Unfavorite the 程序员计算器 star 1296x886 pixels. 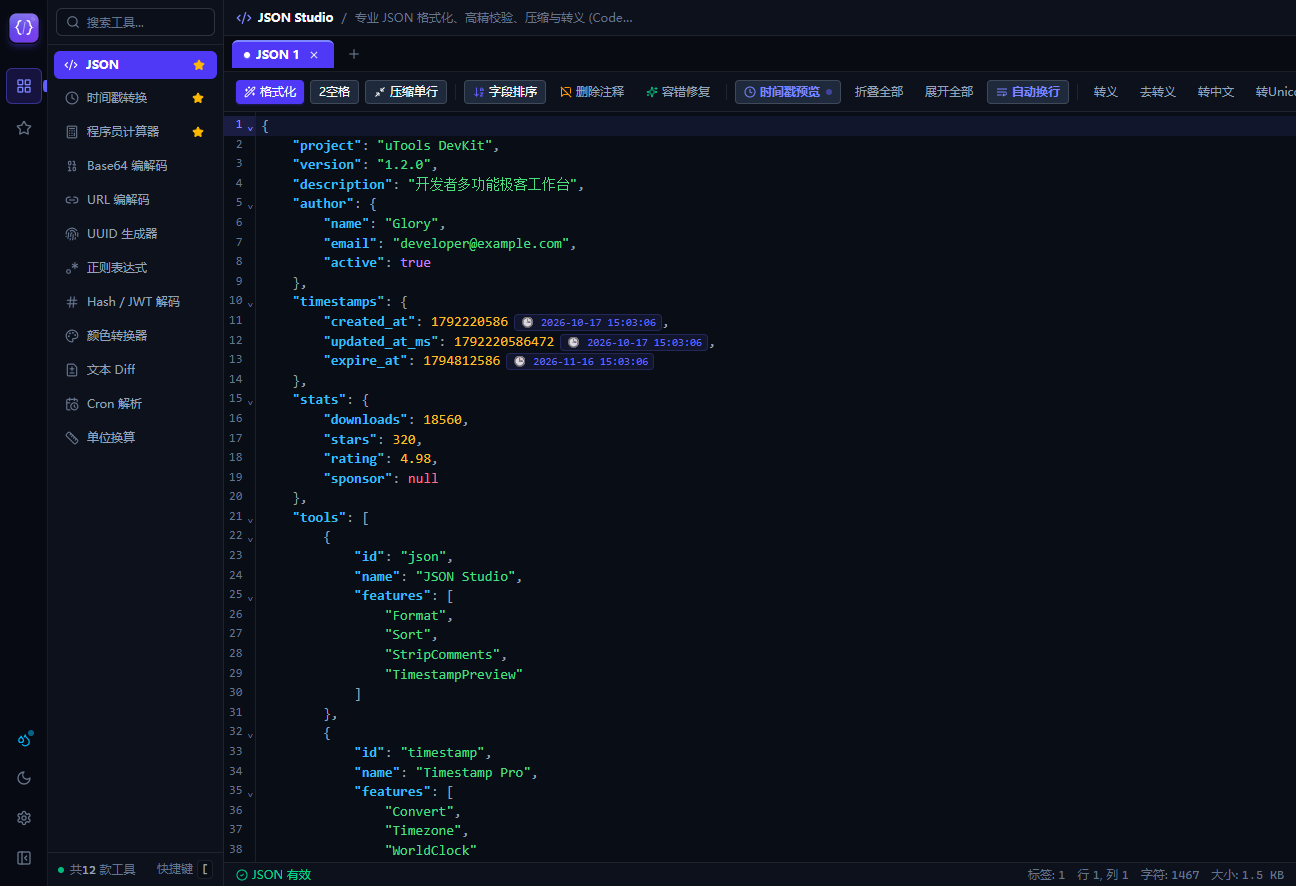[x=198, y=132]
